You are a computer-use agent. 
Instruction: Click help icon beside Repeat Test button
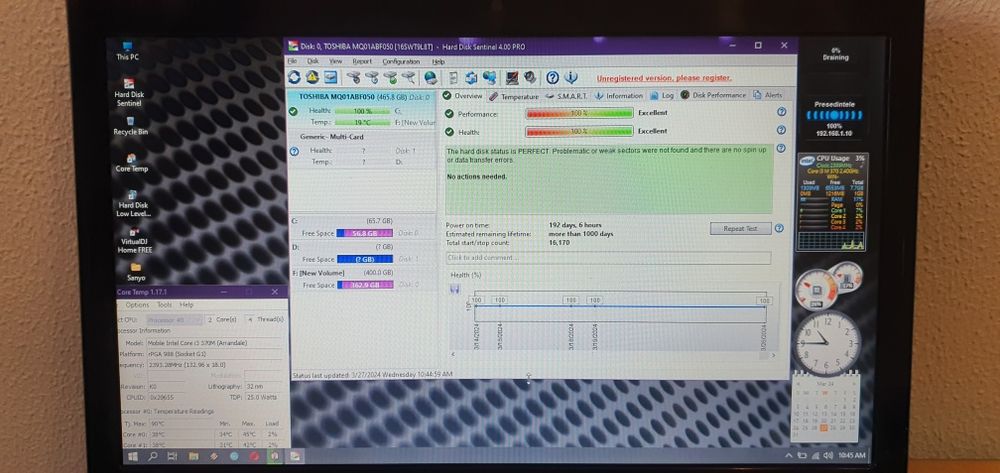click(779, 228)
